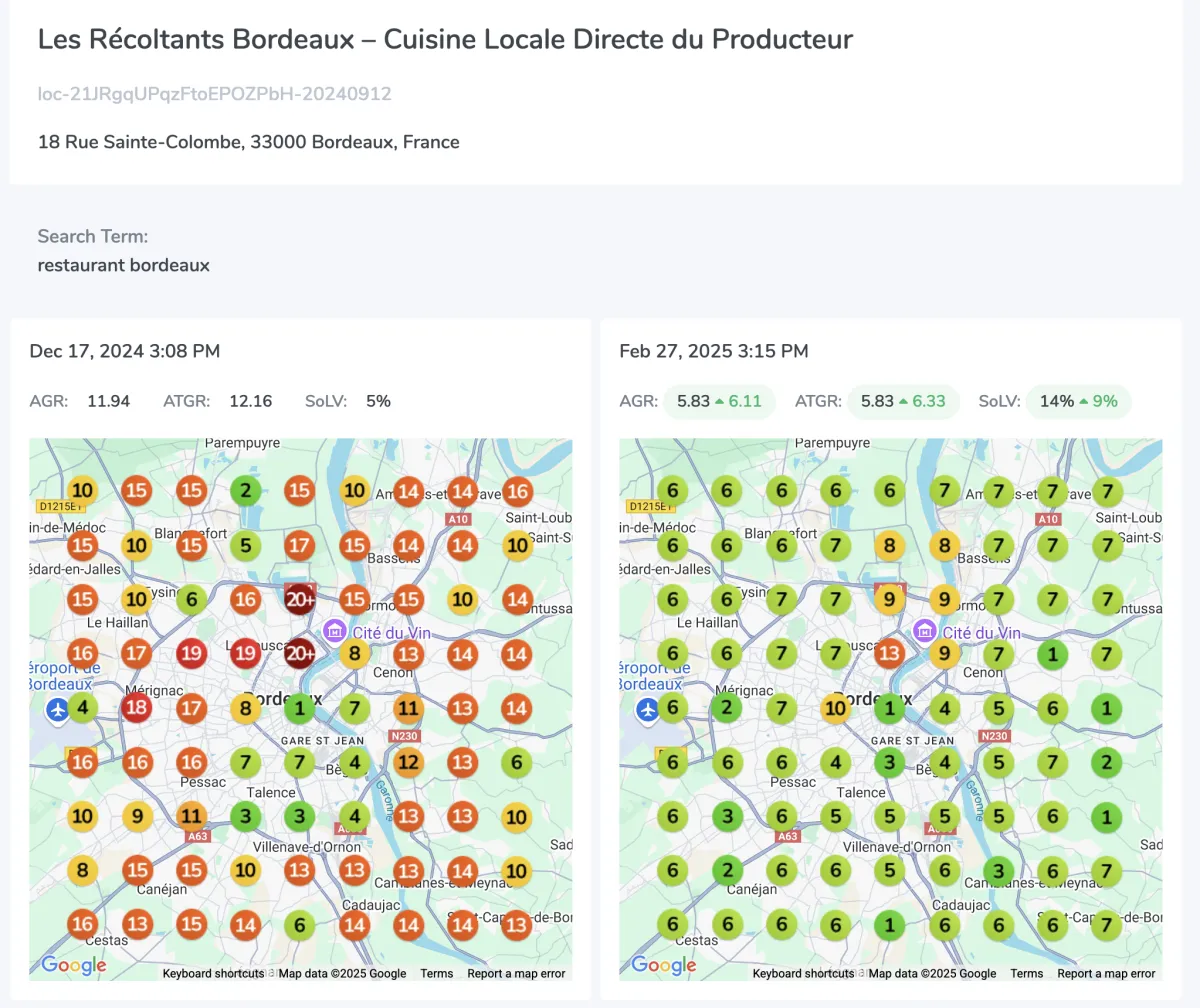Screen dimensions: 1200x1008
Task: Click rank 5 marker on Dec 17 map
Action: tap(246, 546)
